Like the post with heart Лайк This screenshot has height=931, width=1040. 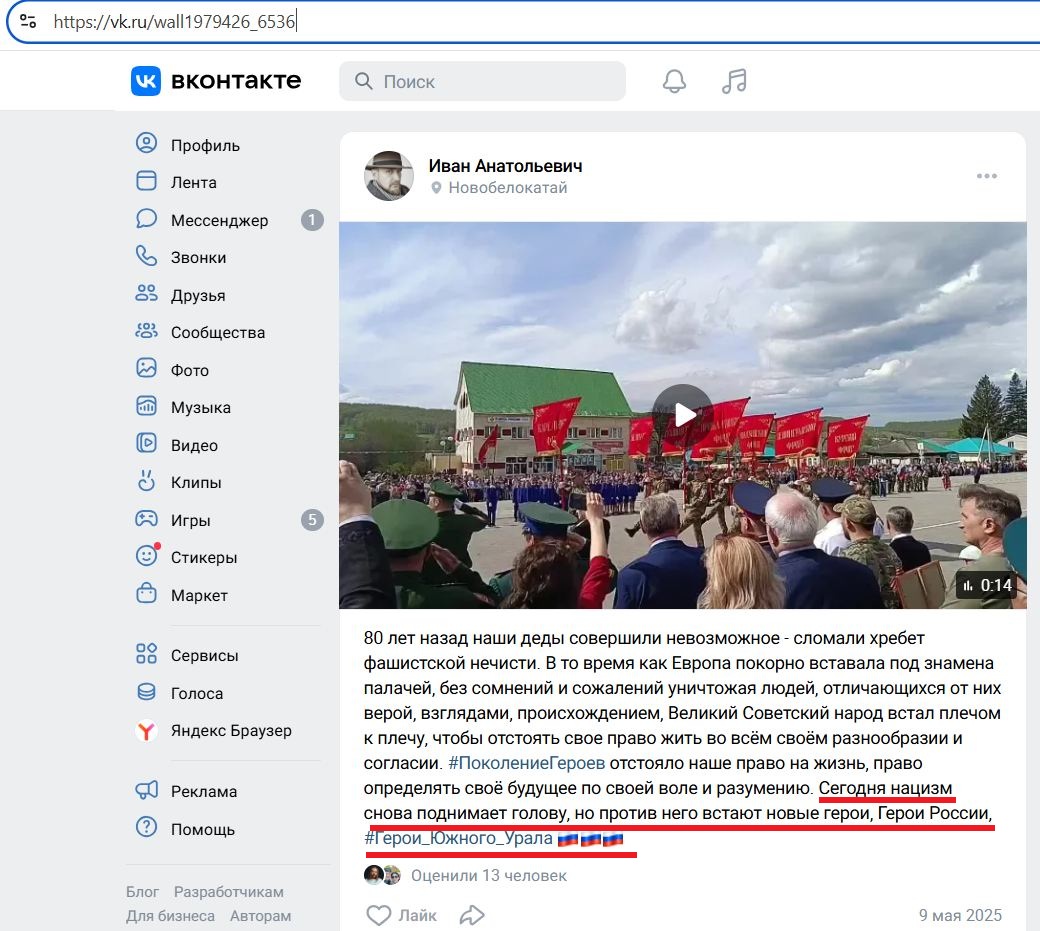[401, 915]
